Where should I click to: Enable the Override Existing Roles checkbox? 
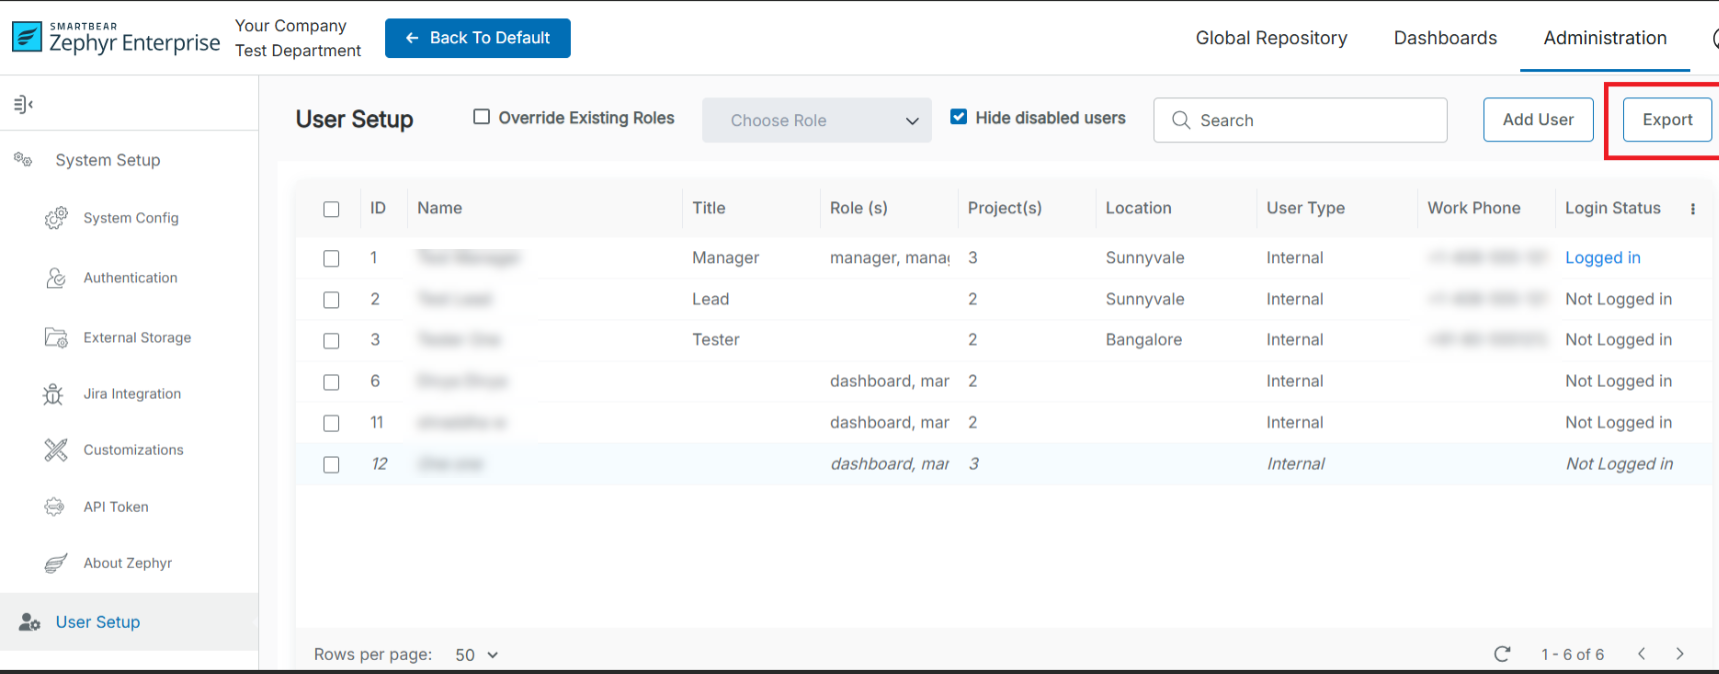point(482,117)
